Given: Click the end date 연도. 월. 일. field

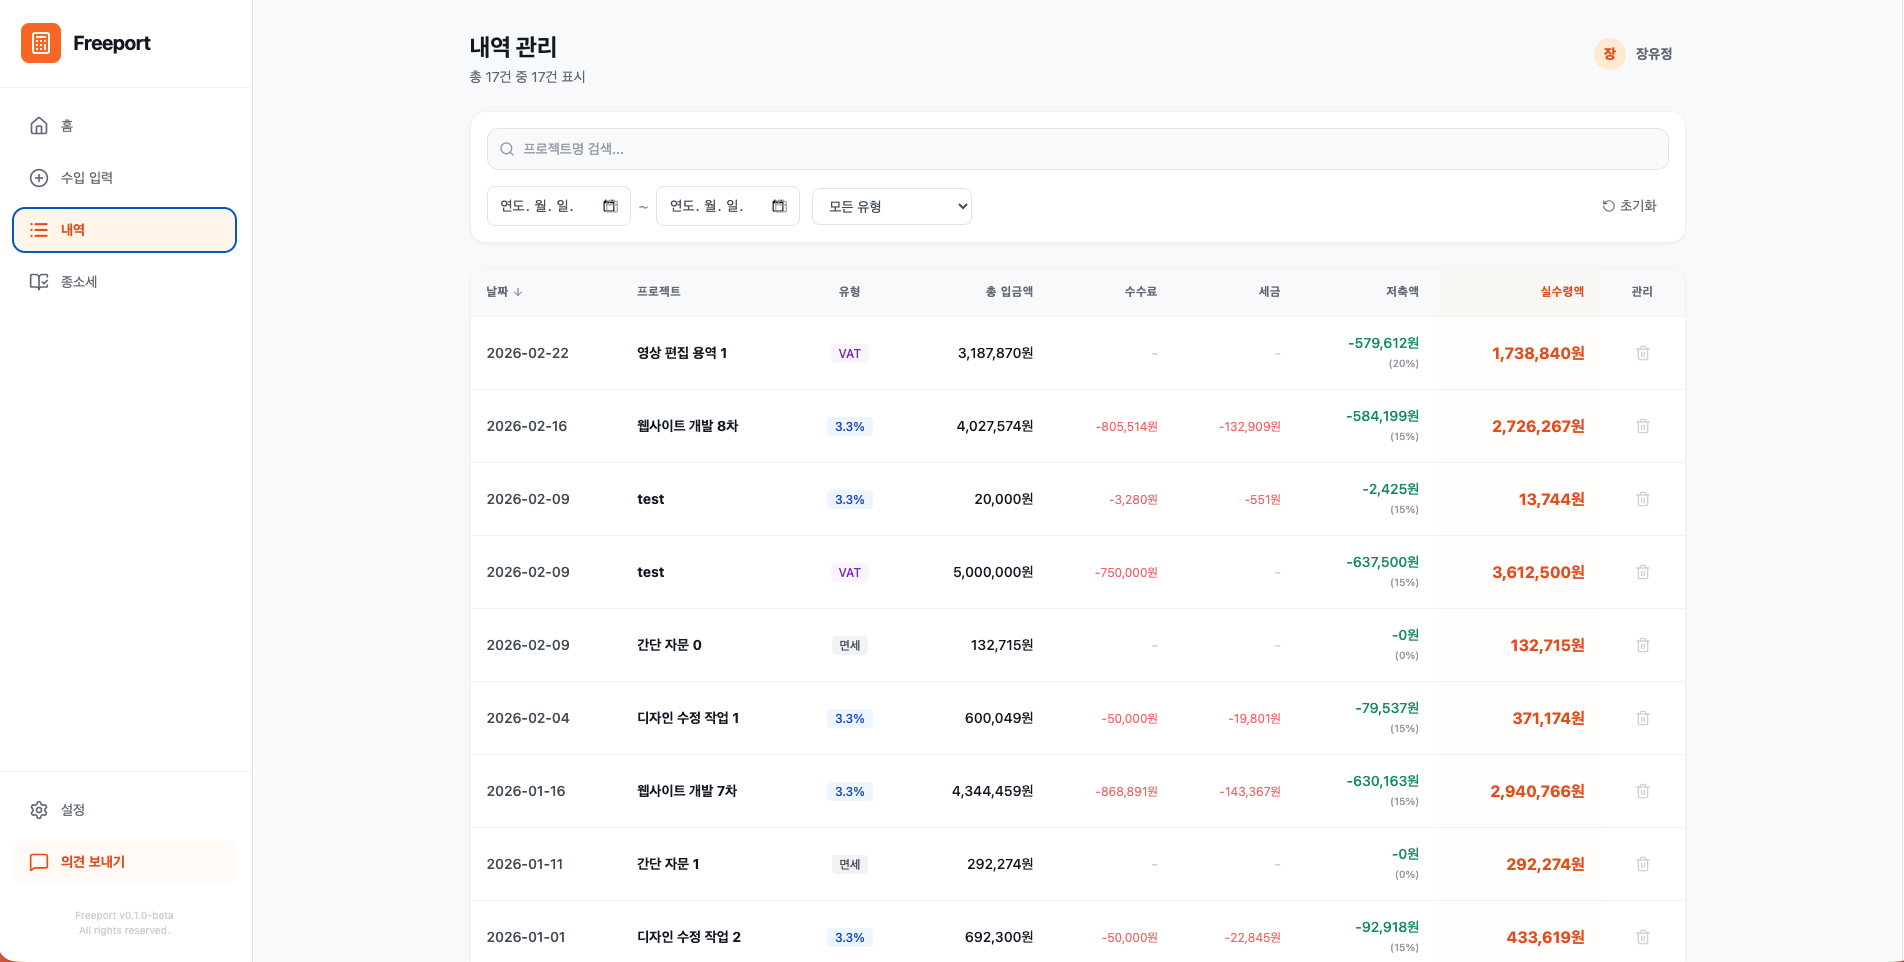Looking at the screenshot, I should coord(727,206).
